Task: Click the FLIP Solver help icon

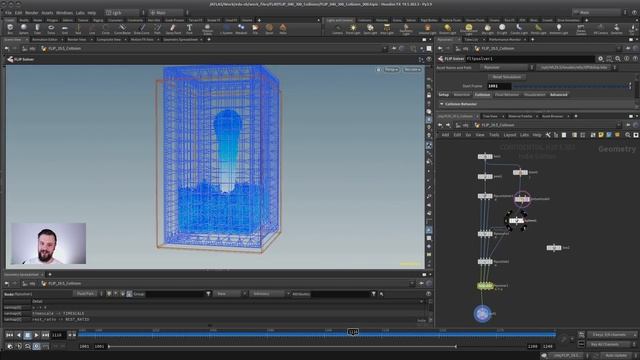Action: pos(635,59)
